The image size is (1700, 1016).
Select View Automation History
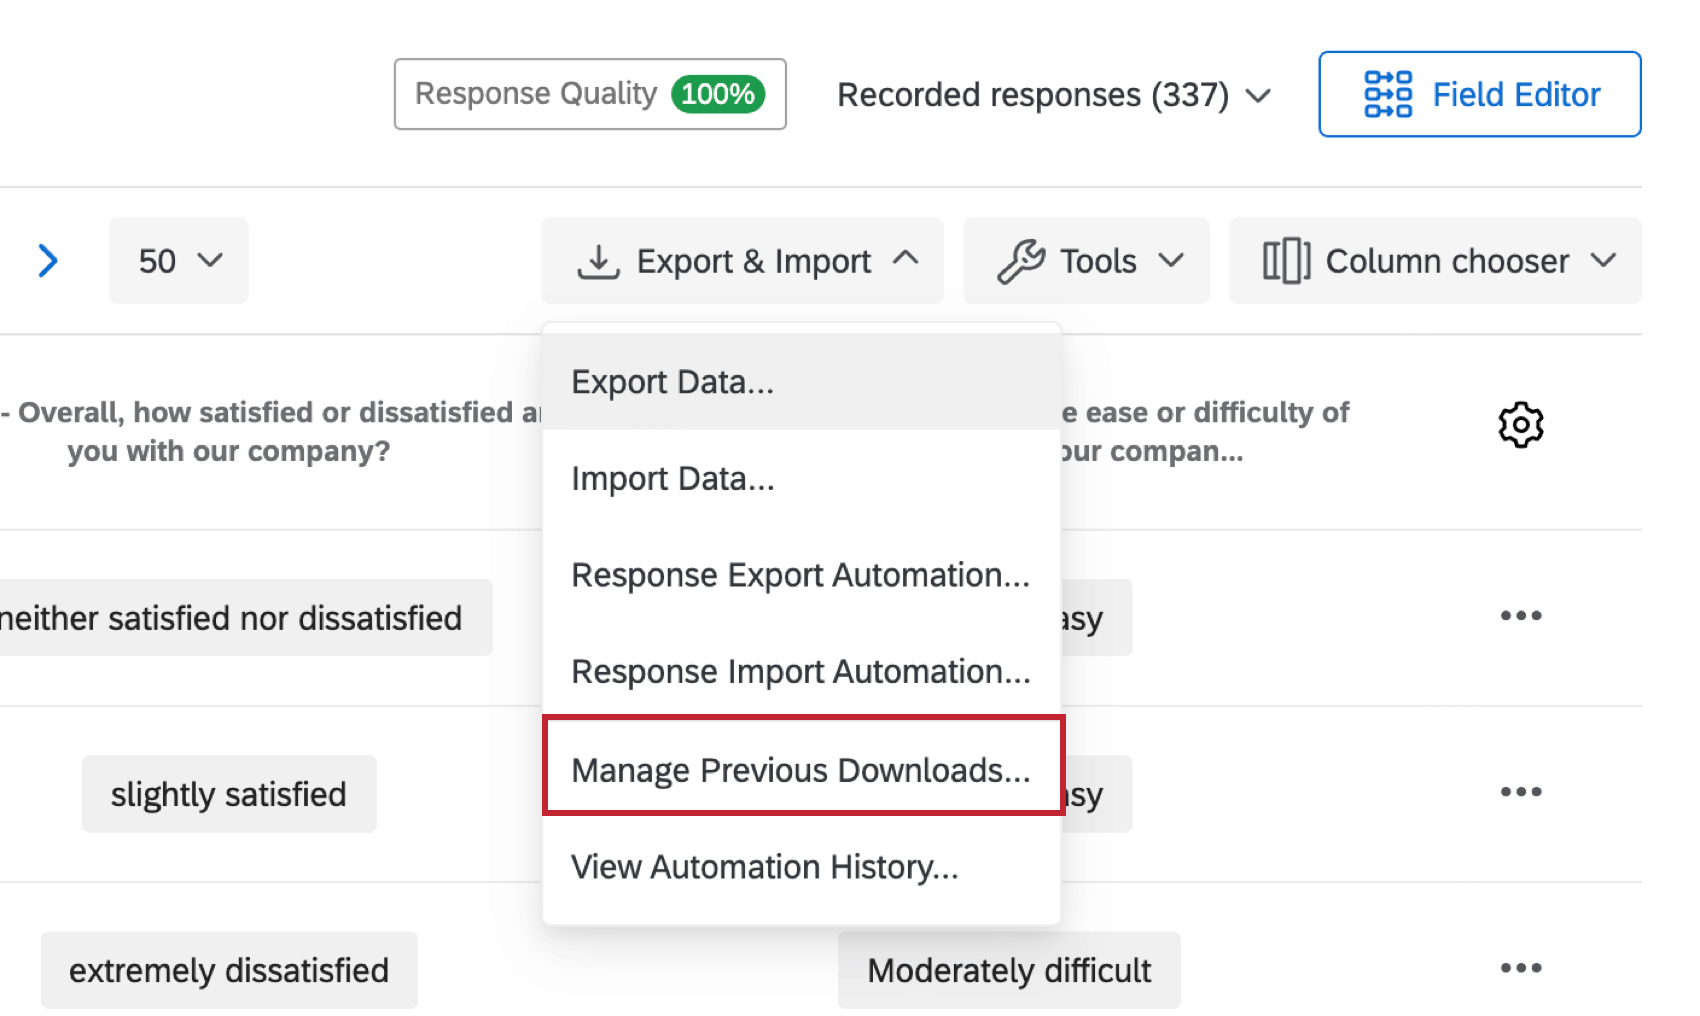[765, 866]
